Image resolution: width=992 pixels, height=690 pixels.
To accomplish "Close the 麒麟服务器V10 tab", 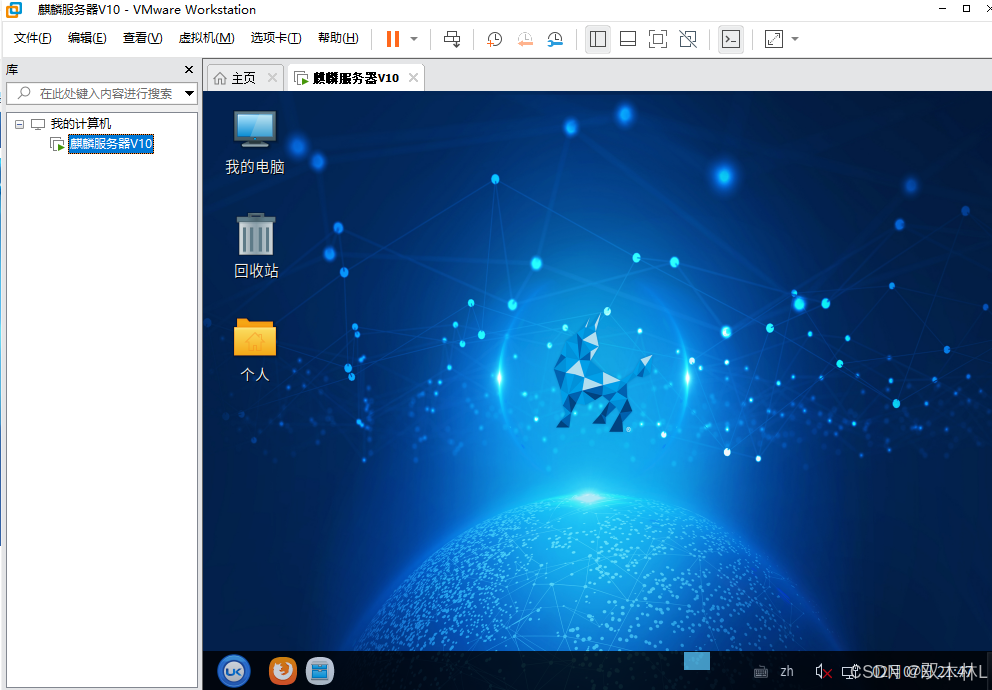I will click(413, 78).
